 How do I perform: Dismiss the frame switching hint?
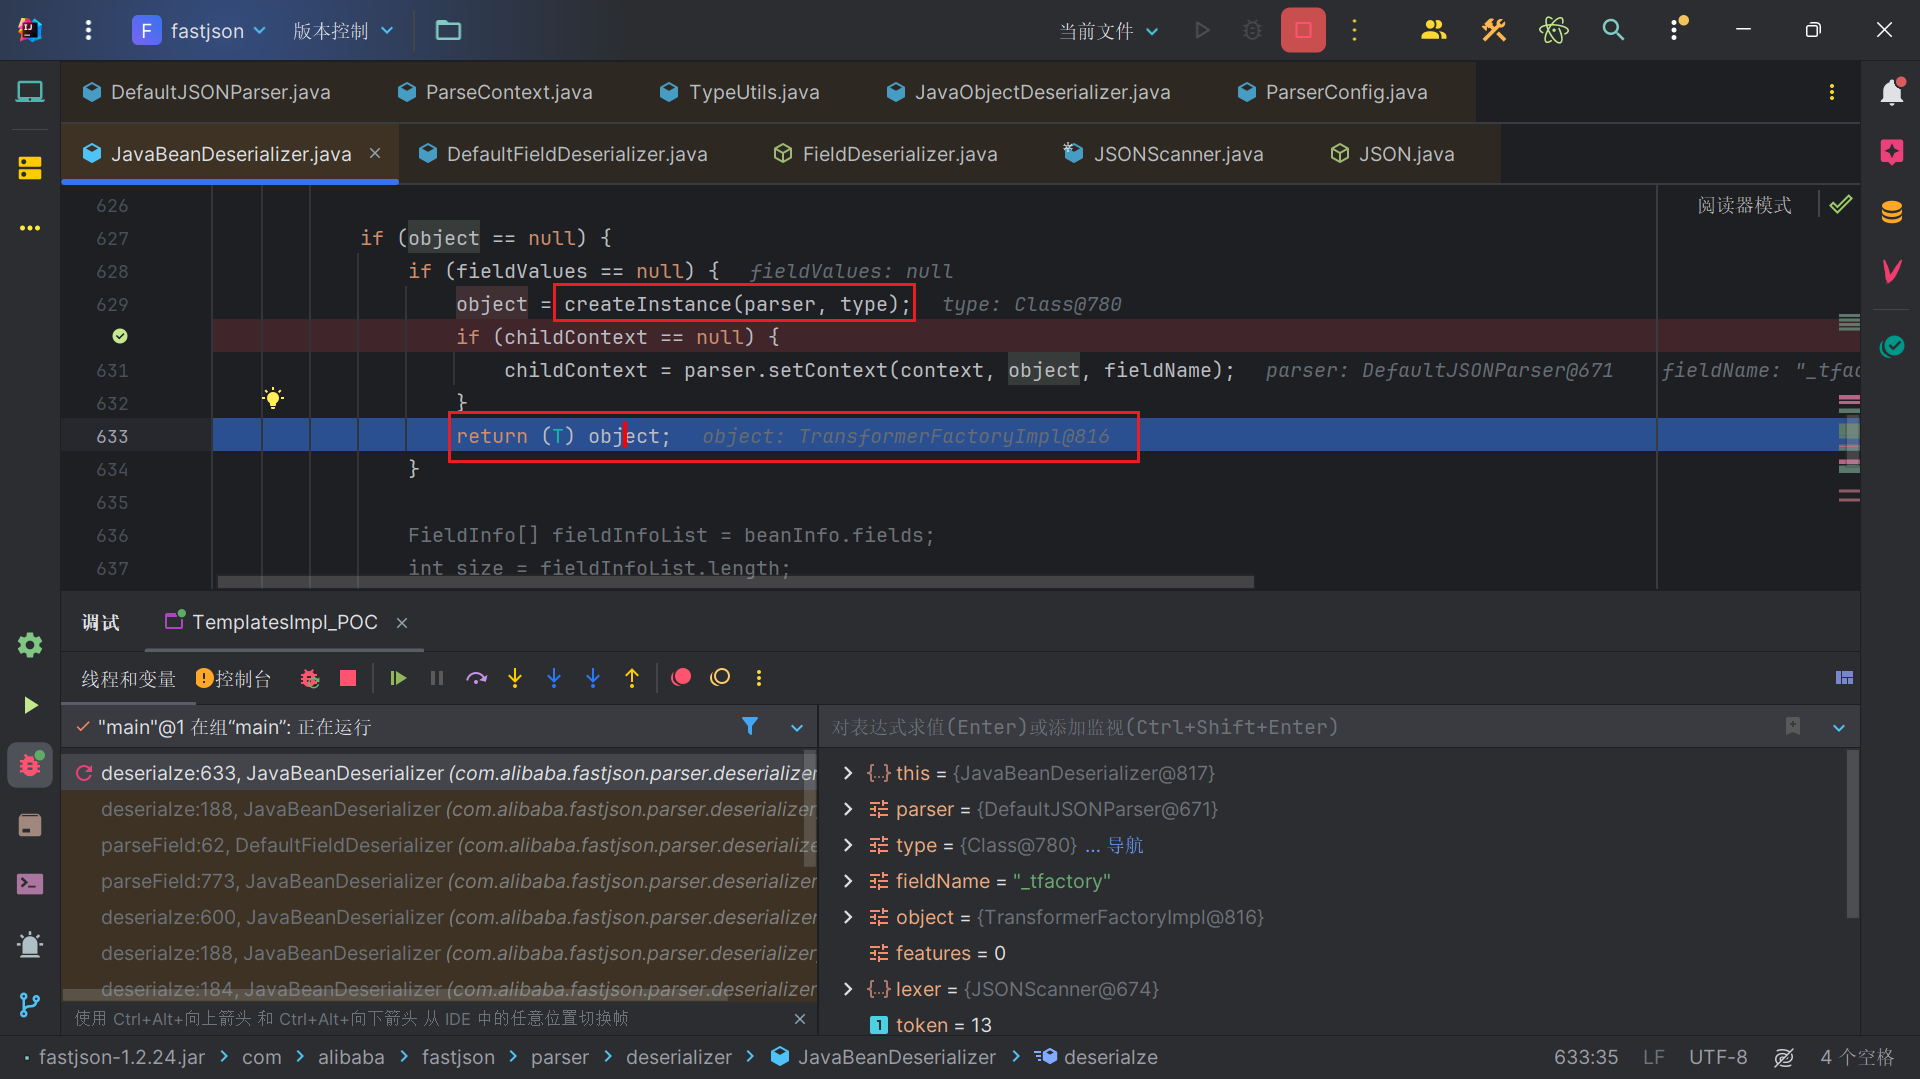[x=799, y=1018]
